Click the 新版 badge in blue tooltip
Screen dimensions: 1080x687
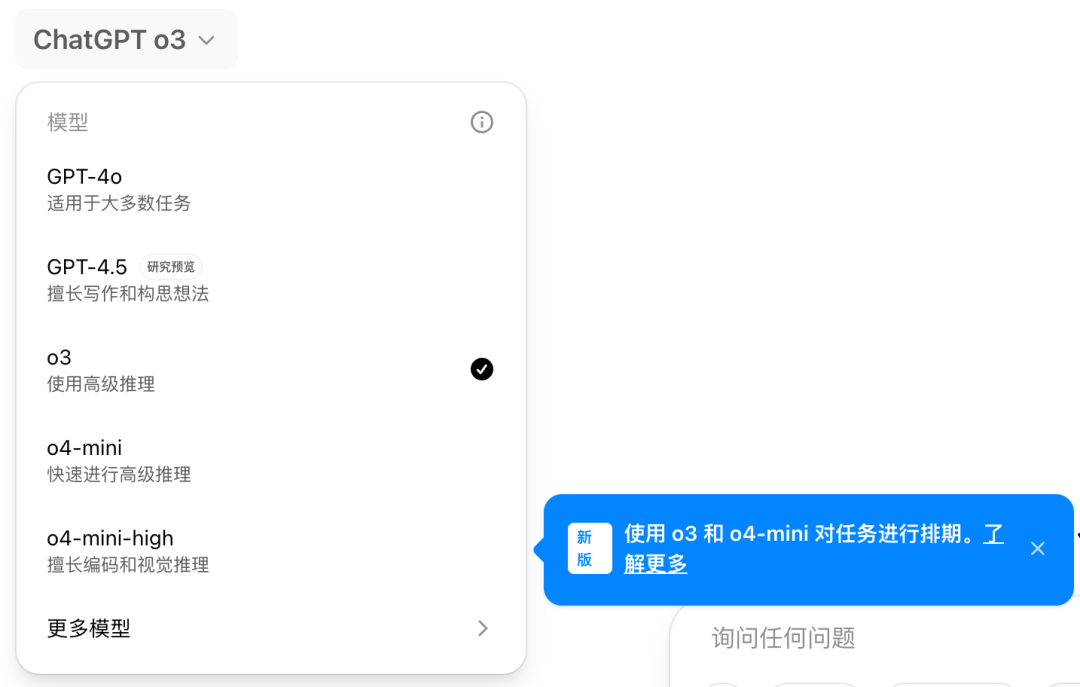click(x=590, y=548)
